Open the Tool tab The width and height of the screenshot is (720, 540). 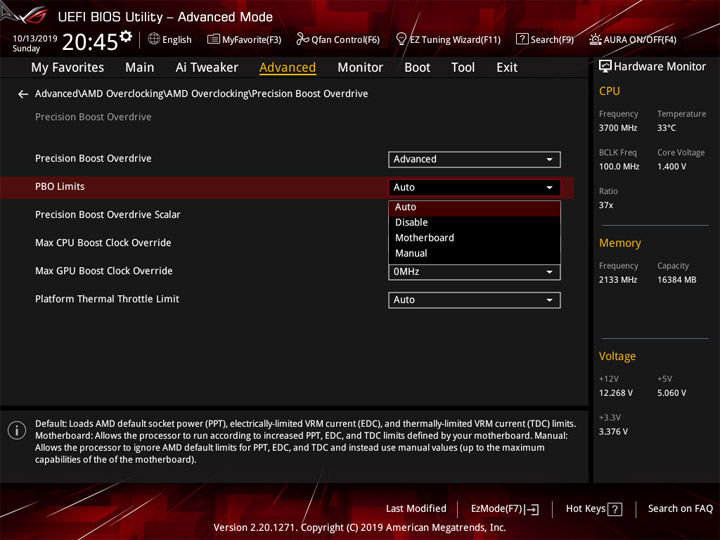[x=463, y=68]
